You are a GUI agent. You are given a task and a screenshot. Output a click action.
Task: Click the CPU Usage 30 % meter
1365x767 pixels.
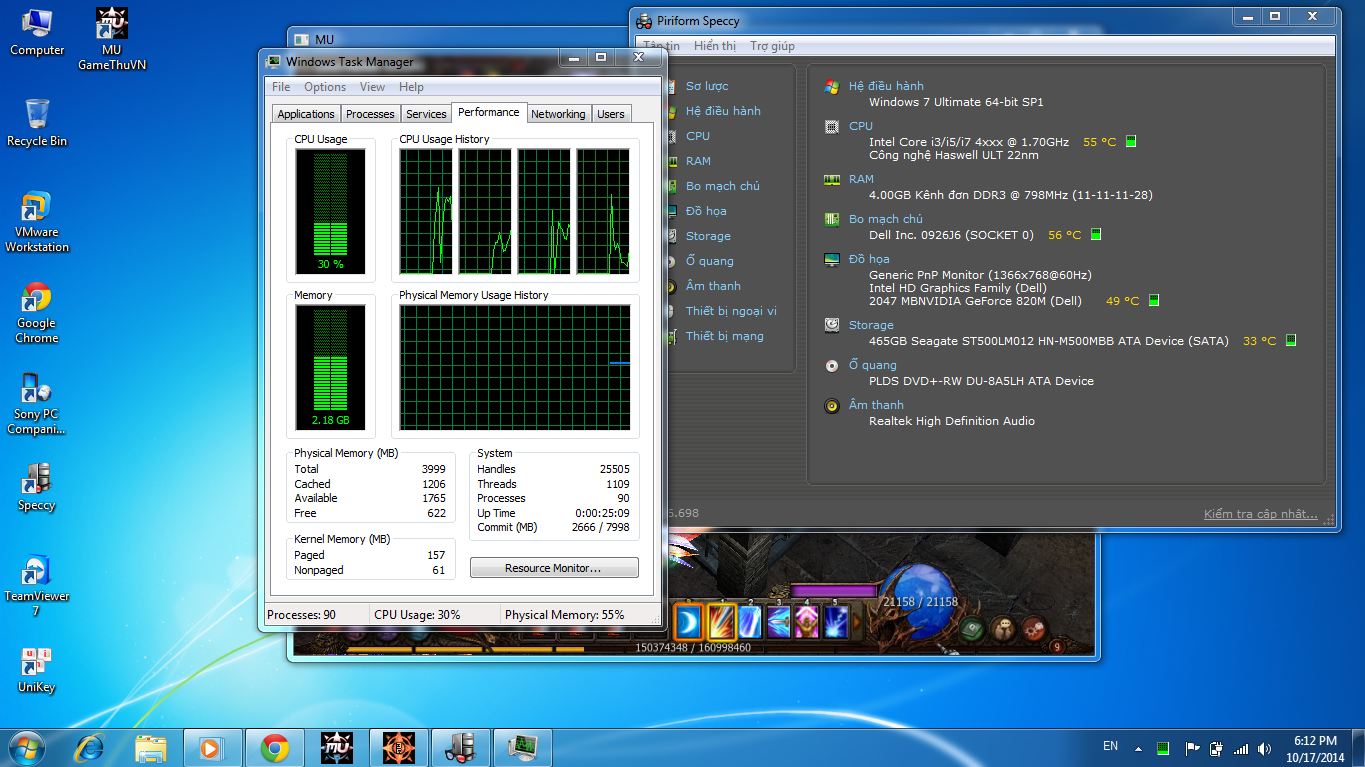click(330, 212)
